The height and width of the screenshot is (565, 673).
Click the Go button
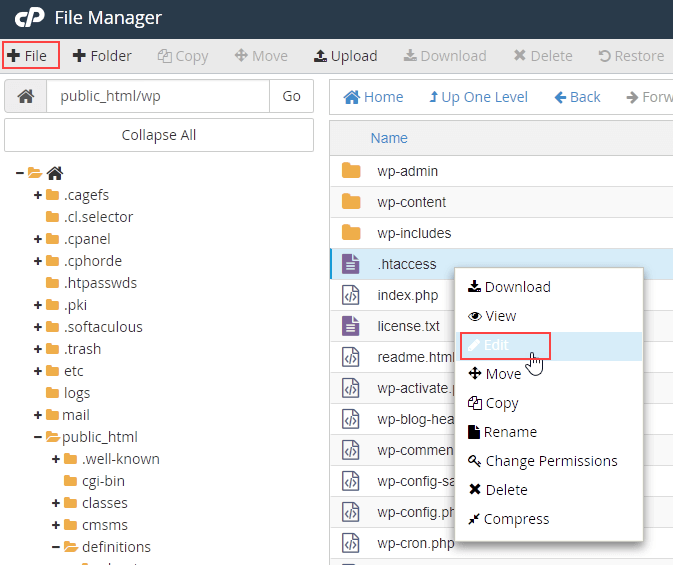coord(291,96)
